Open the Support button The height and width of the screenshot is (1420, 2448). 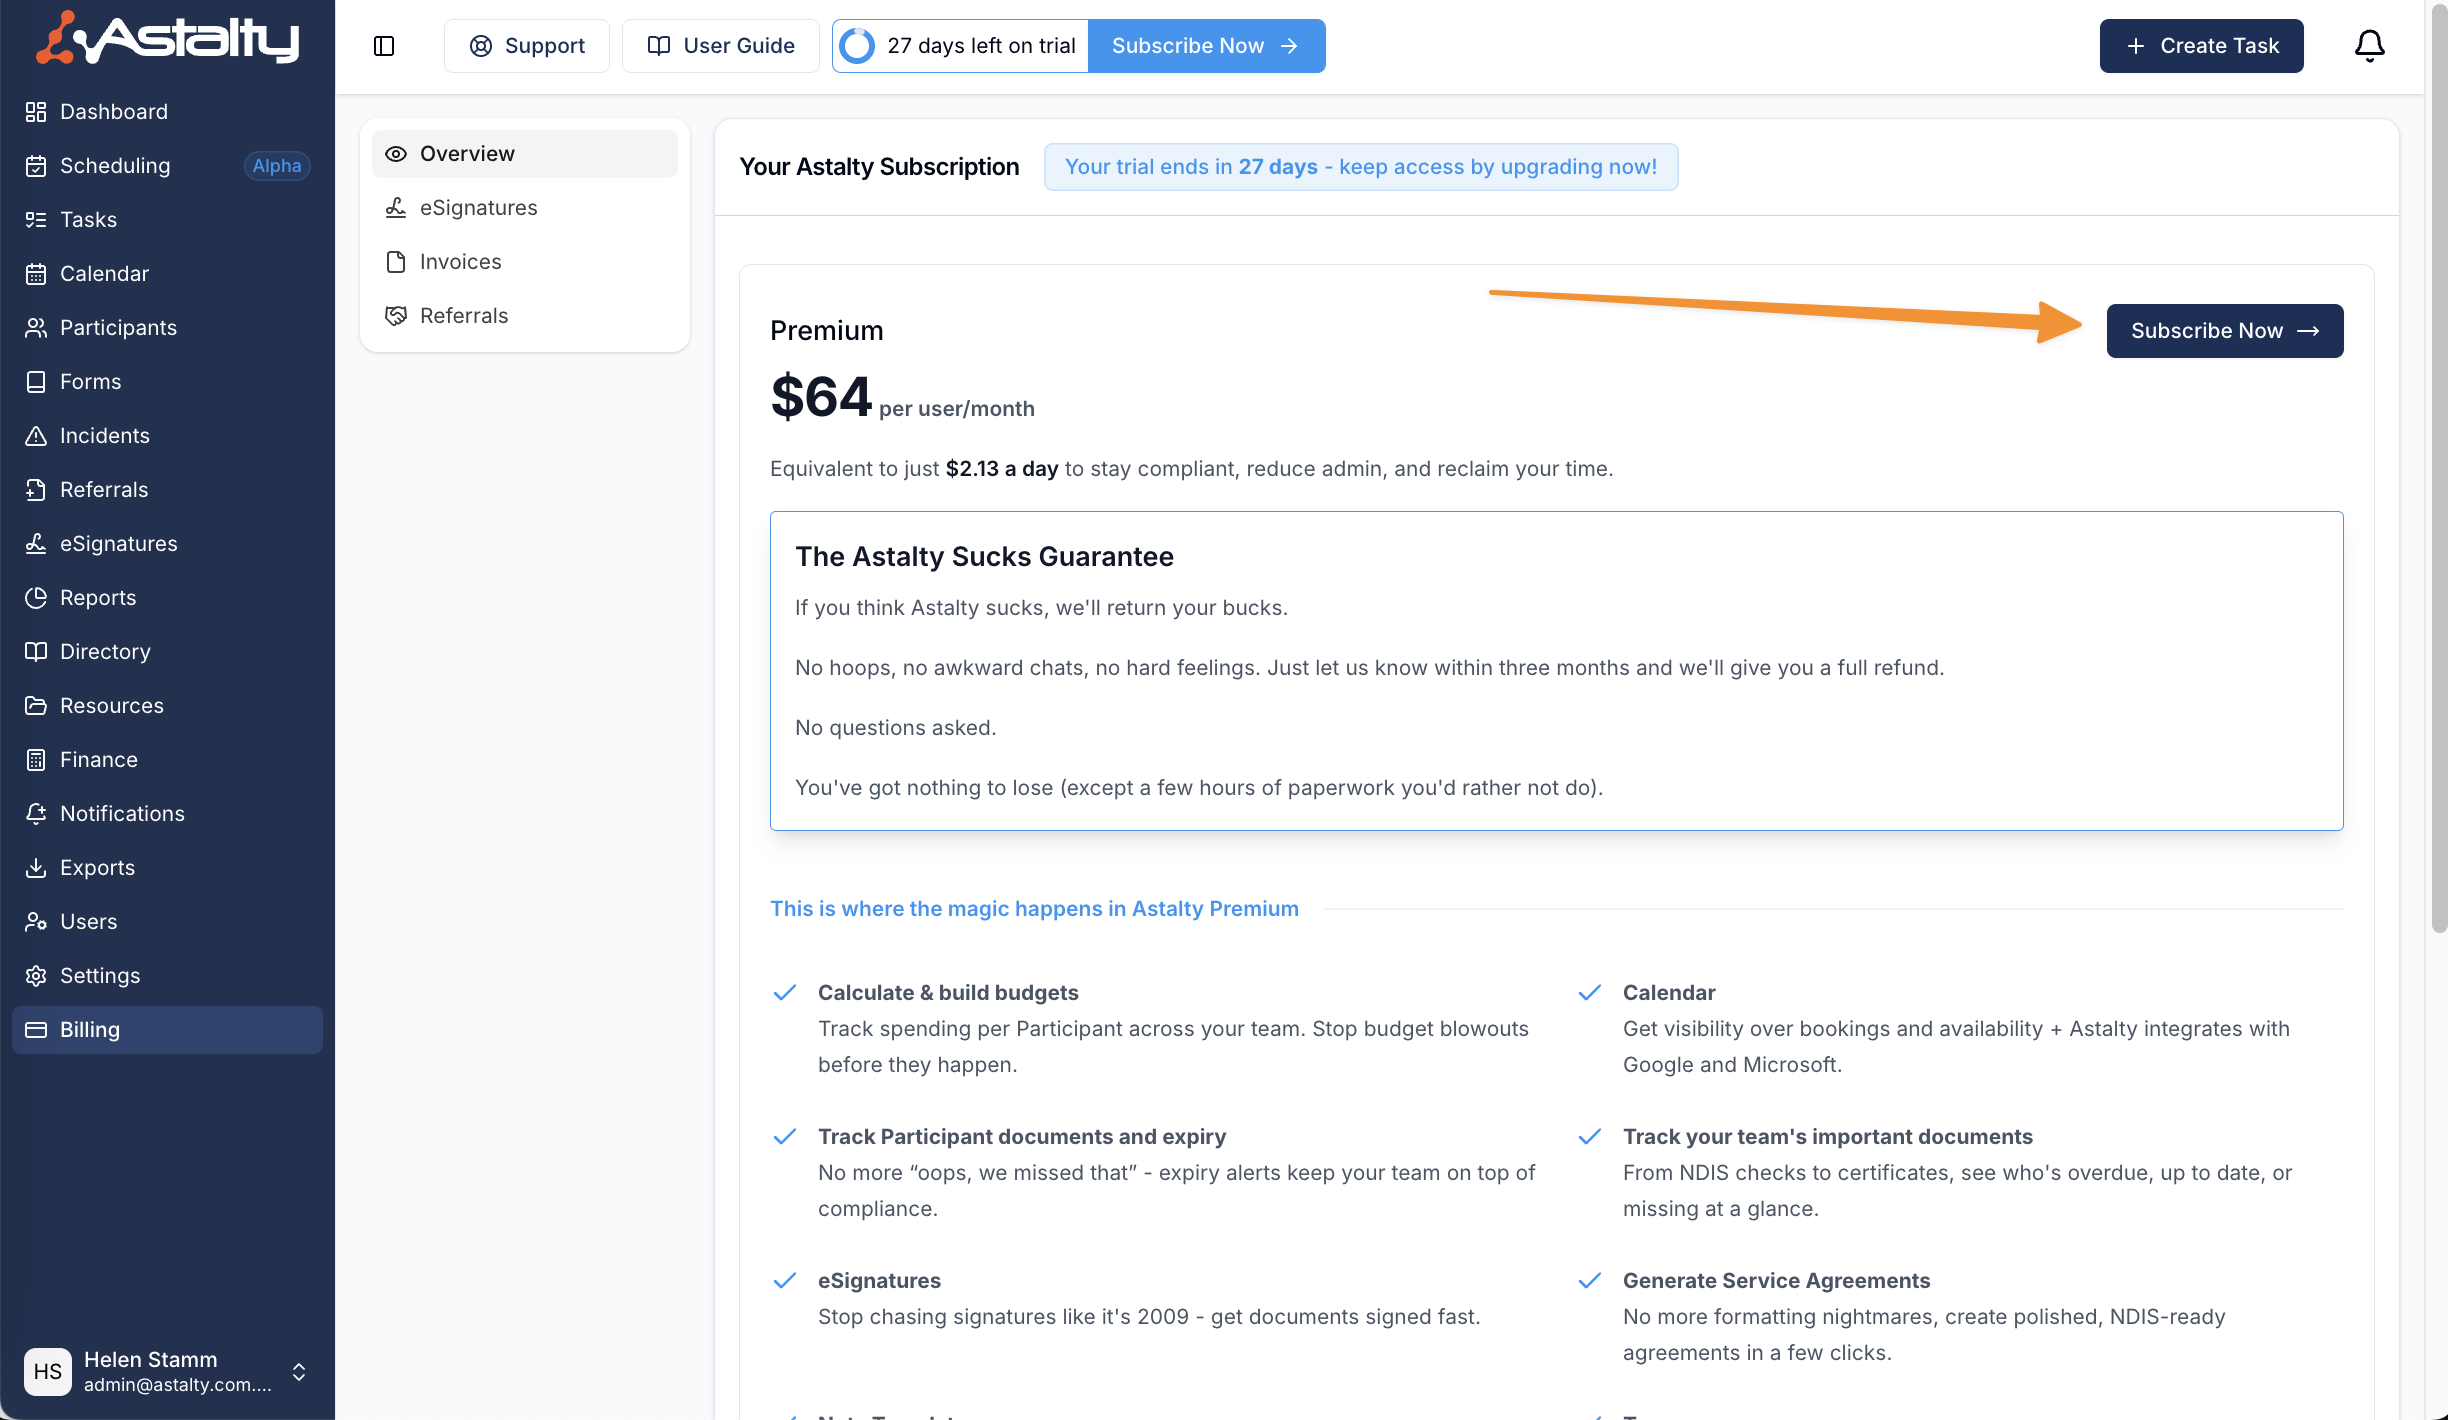point(527,46)
